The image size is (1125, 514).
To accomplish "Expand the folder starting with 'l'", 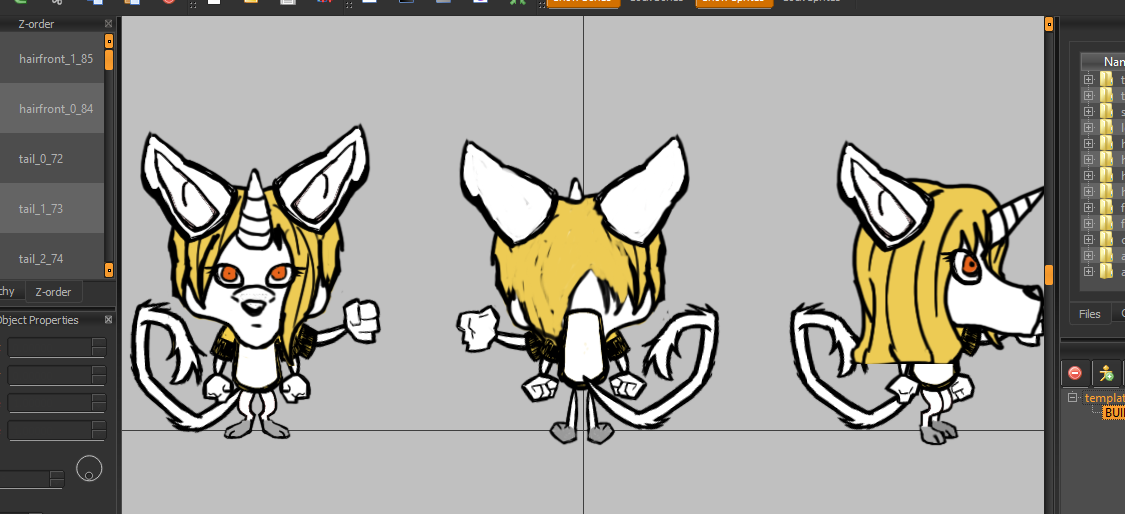I will 1088,128.
